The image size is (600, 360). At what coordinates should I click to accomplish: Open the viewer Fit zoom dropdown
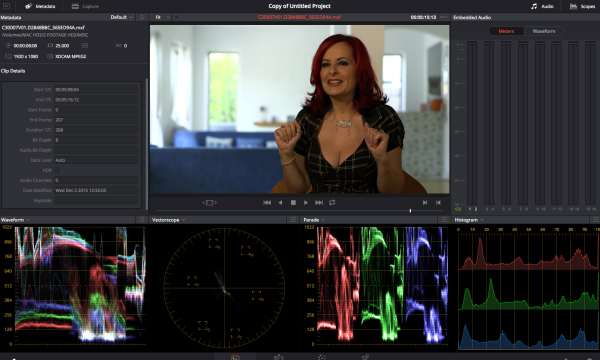pos(162,17)
